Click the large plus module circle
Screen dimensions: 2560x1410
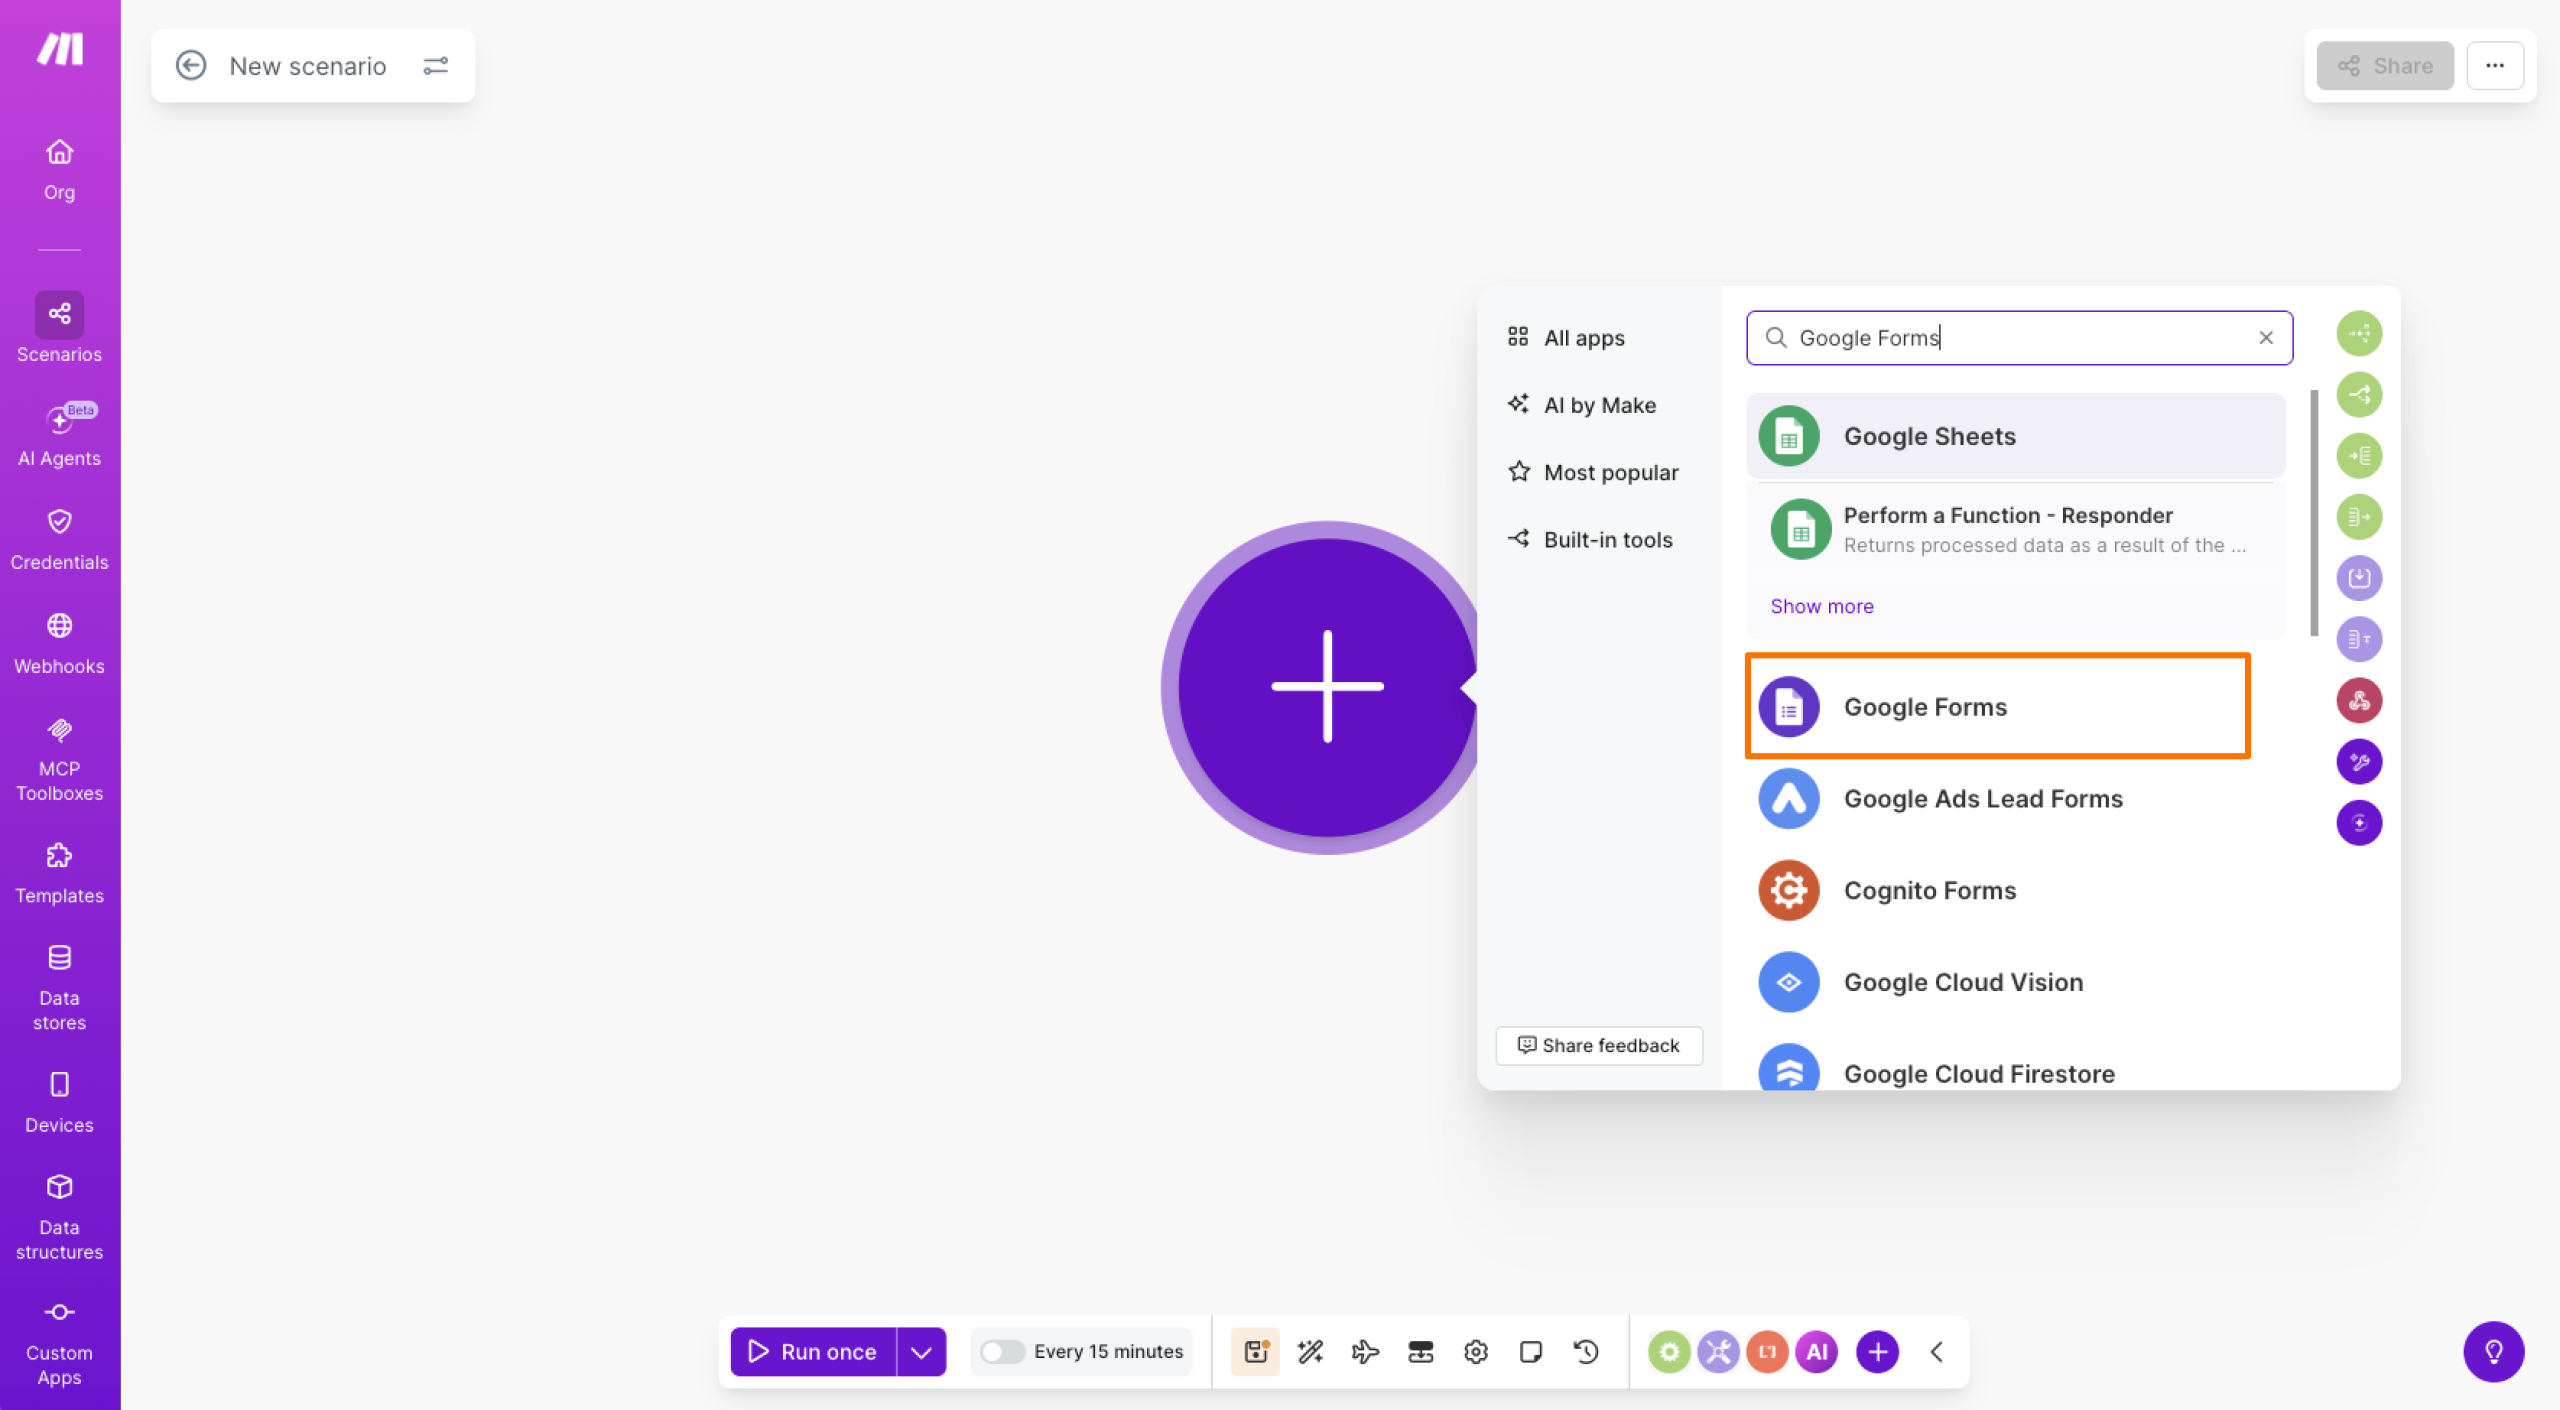click(x=1326, y=686)
